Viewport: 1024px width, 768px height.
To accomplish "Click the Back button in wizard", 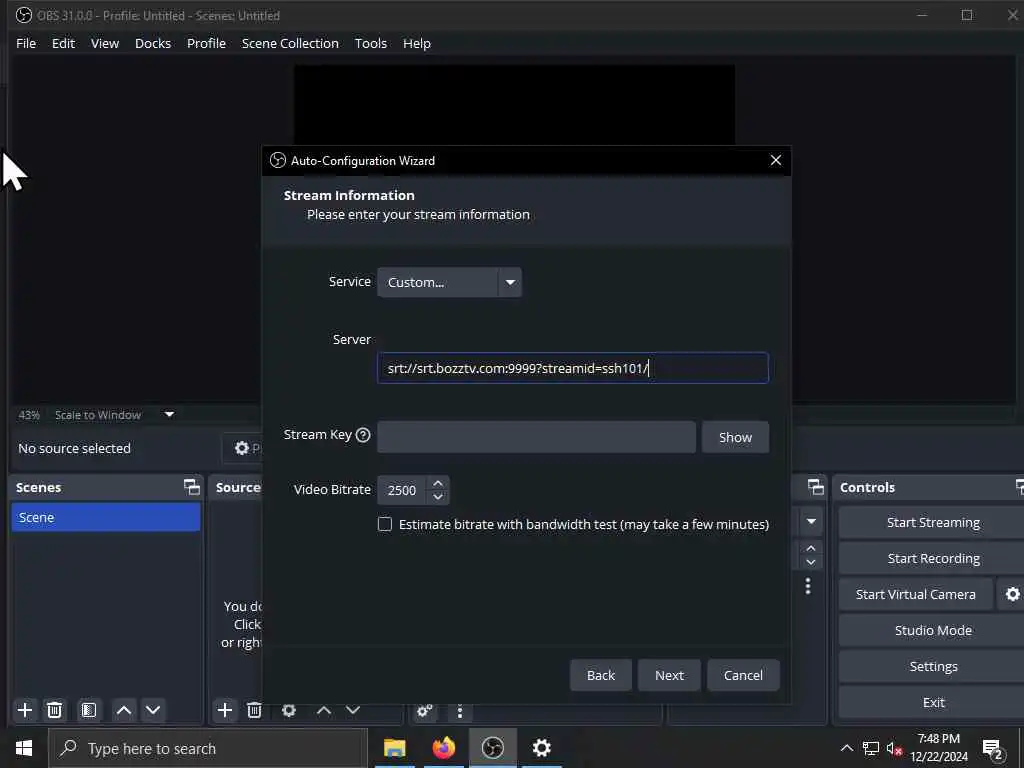I will (x=601, y=675).
